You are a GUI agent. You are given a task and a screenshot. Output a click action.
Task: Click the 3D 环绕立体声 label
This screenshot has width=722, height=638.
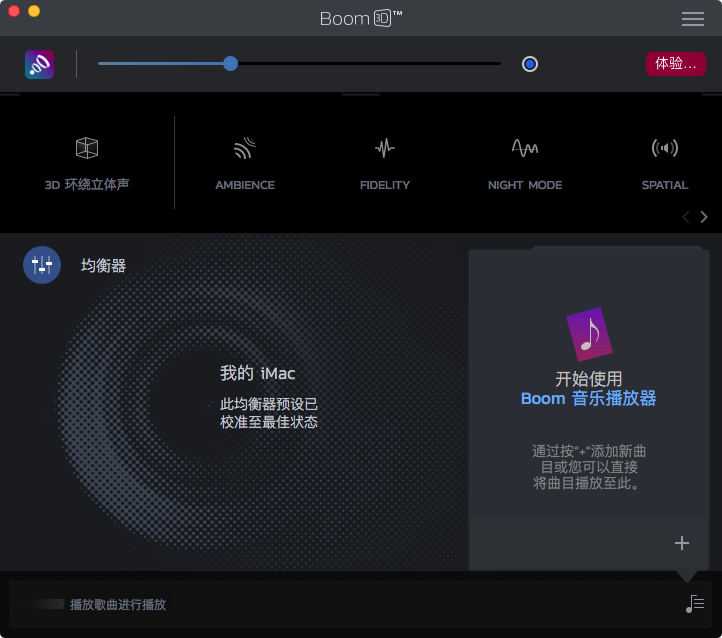(x=87, y=185)
